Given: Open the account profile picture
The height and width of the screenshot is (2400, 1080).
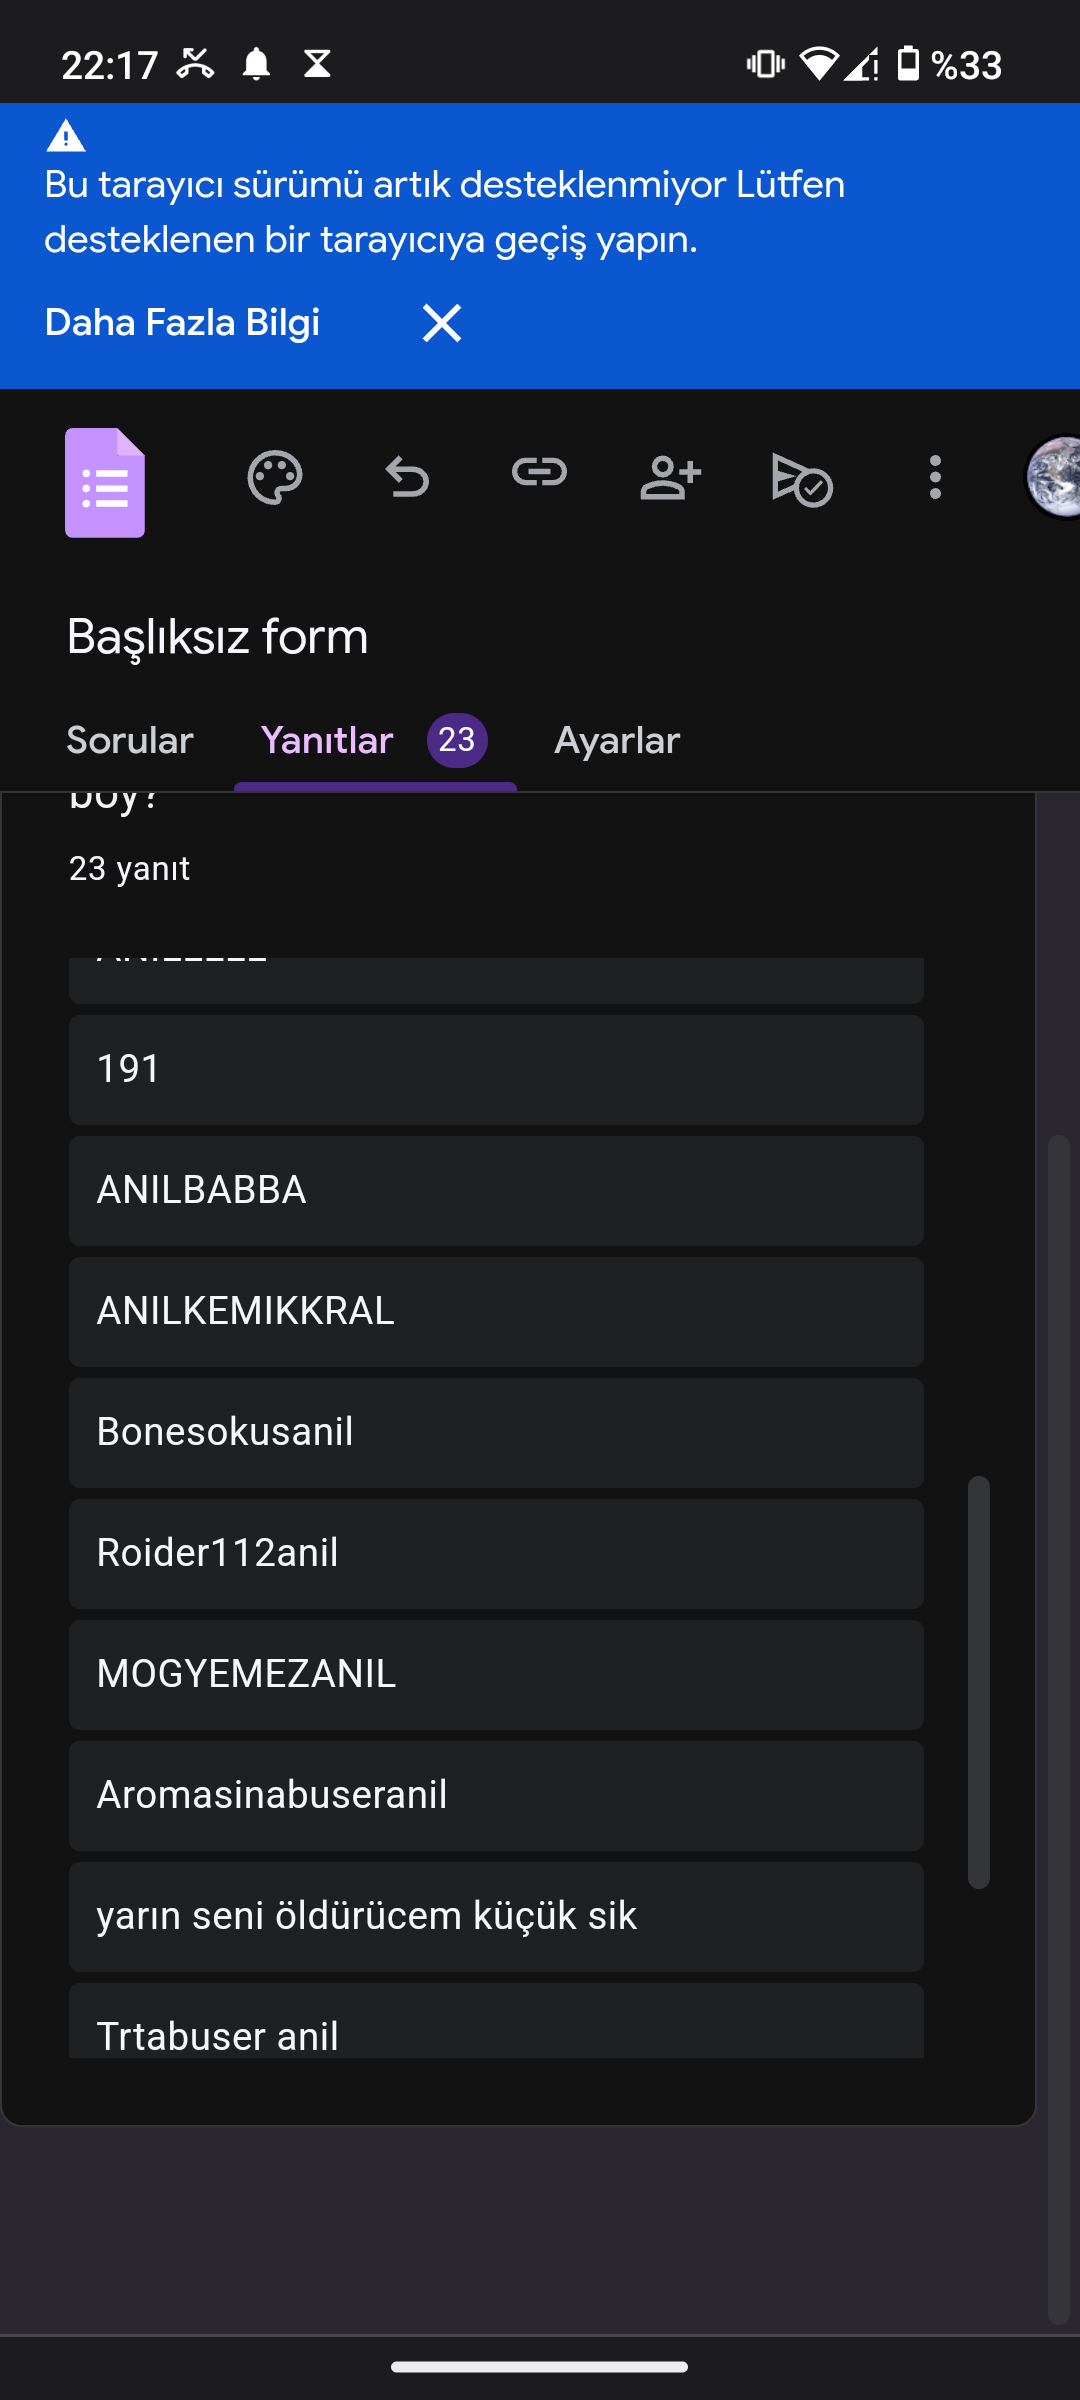Looking at the screenshot, I should tap(1055, 478).
